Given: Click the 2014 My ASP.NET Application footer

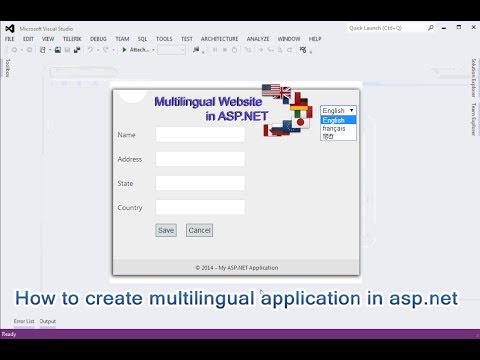Looking at the screenshot, I should click(237, 268).
